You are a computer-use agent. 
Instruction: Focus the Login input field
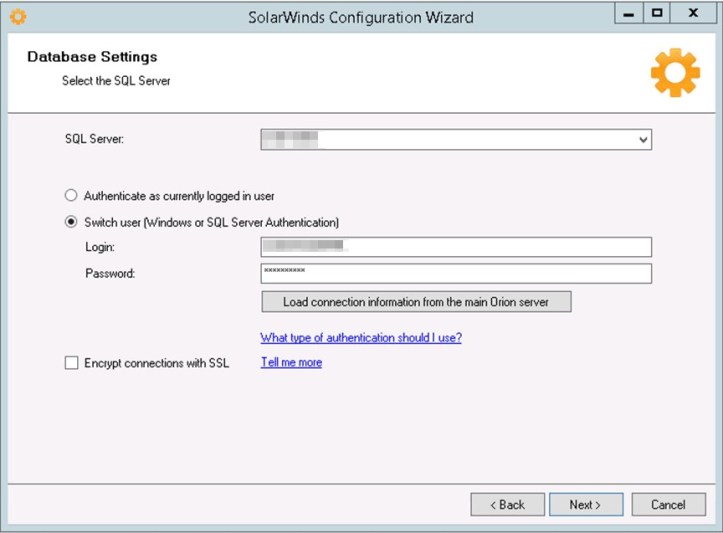pyautogui.click(x=455, y=247)
